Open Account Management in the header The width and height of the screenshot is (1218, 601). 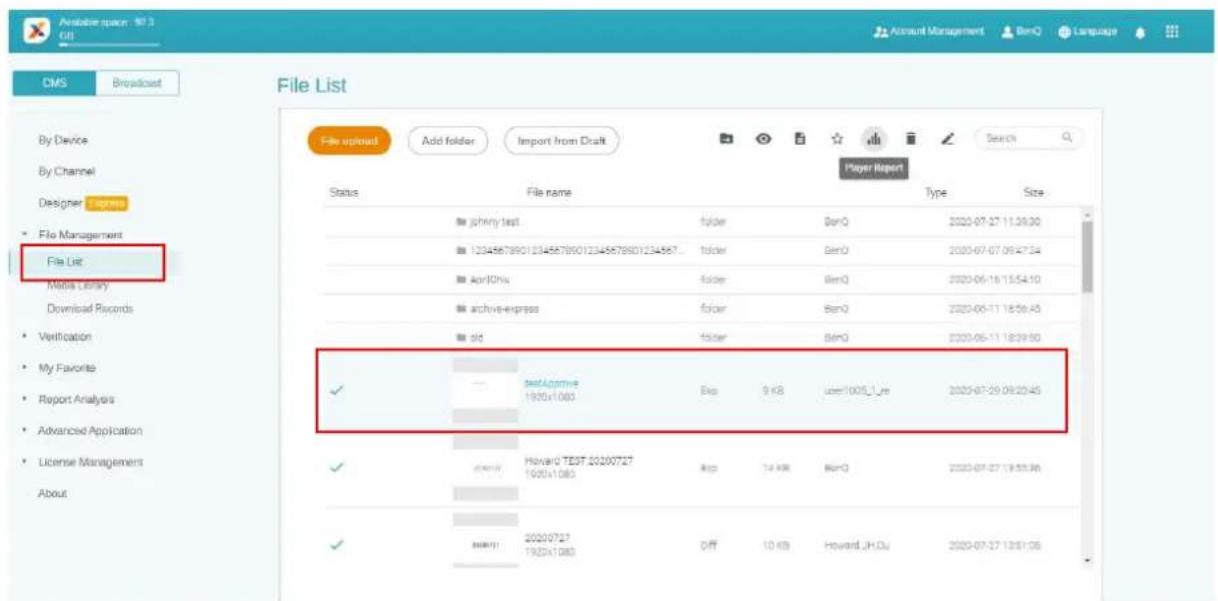929,30
